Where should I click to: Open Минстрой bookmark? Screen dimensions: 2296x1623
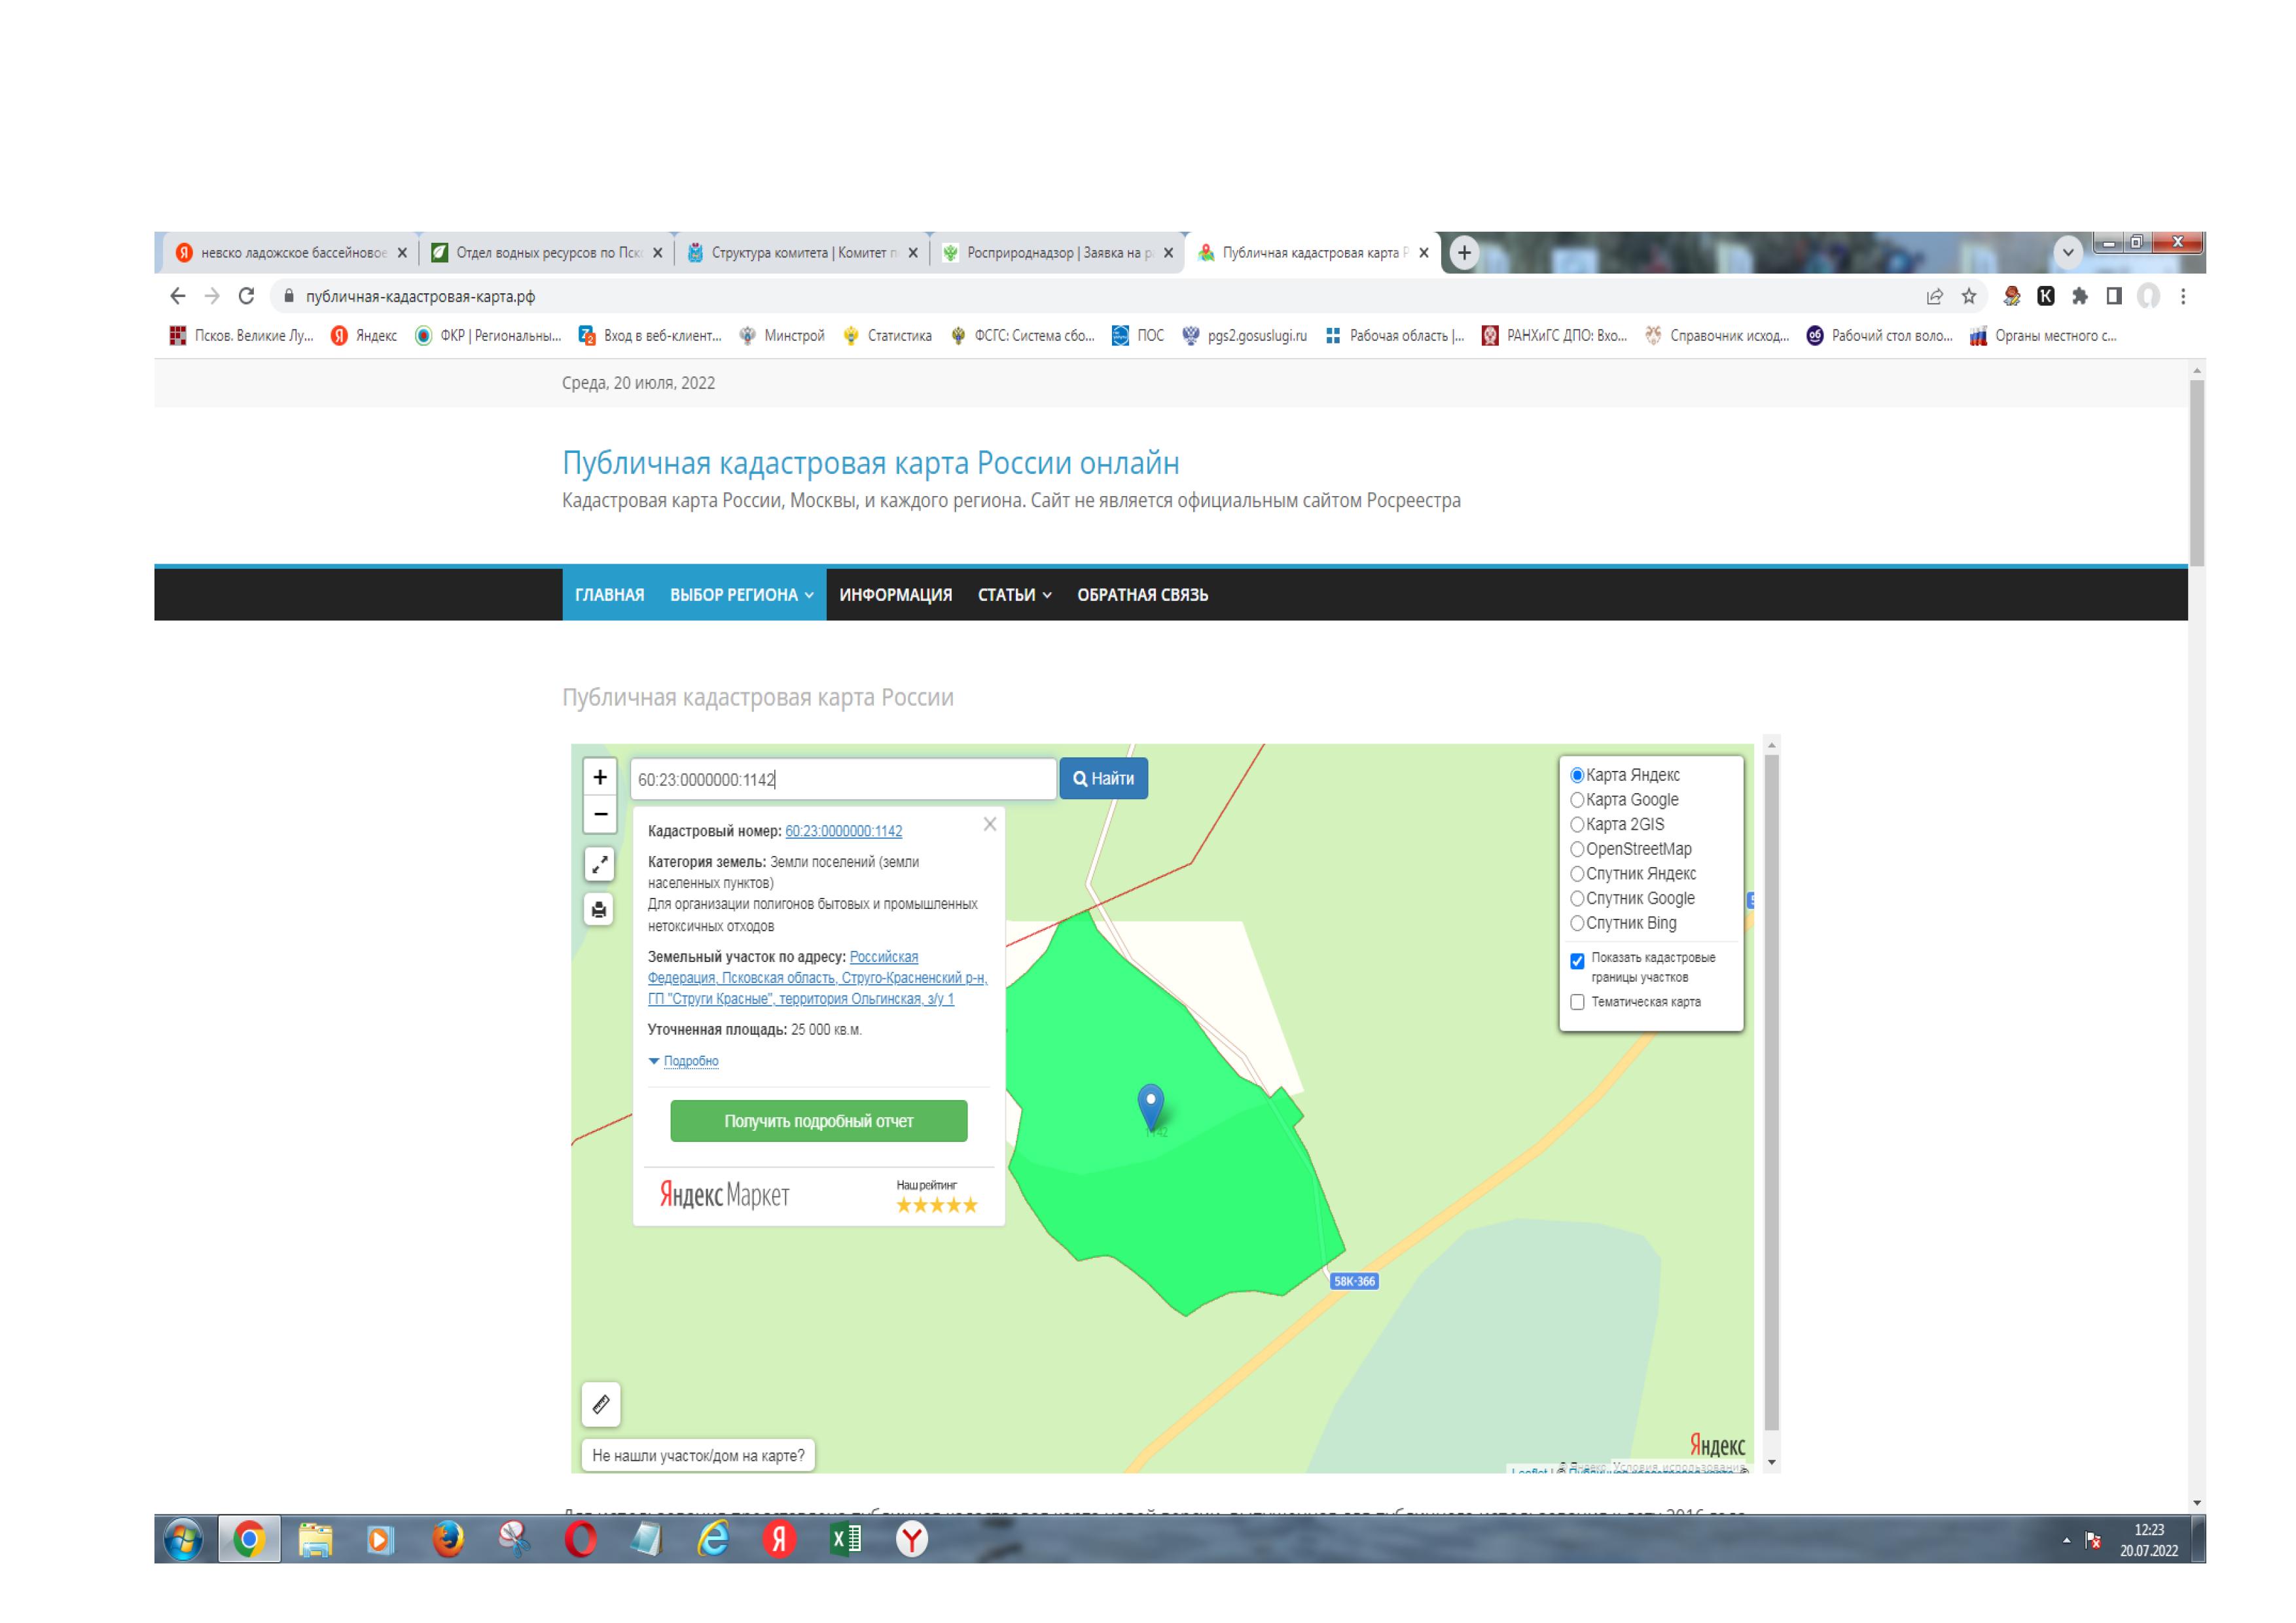click(783, 336)
